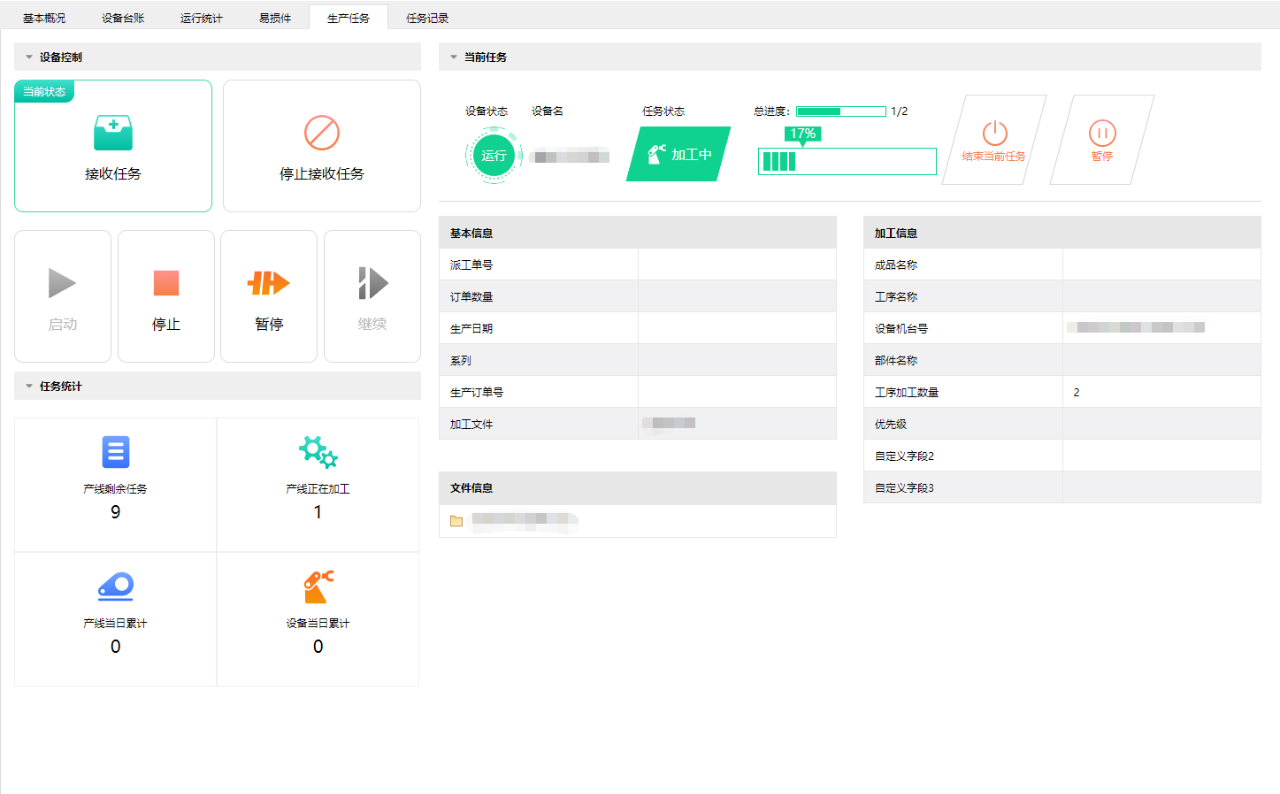Click the 停止接收任务 prohibition icon
The image size is (1280, 794).
point(321,133)
